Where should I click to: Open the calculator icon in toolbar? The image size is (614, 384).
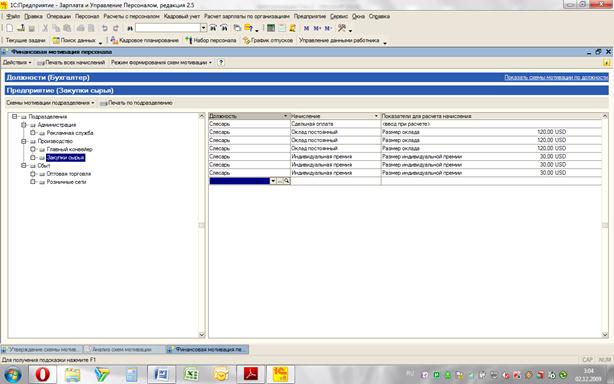point(271,28)
